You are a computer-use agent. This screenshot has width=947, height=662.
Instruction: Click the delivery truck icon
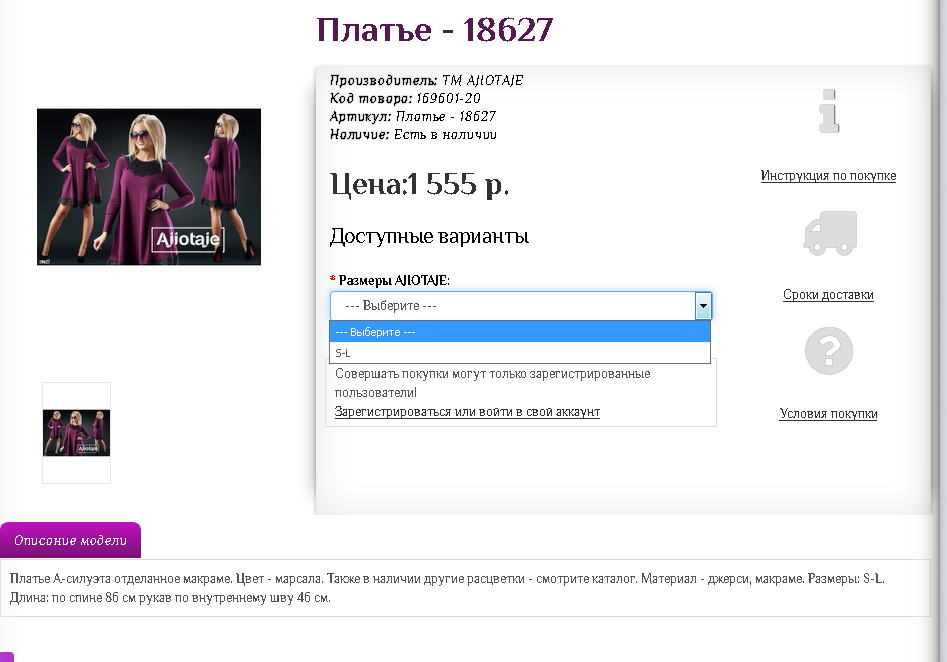(830, 233)
